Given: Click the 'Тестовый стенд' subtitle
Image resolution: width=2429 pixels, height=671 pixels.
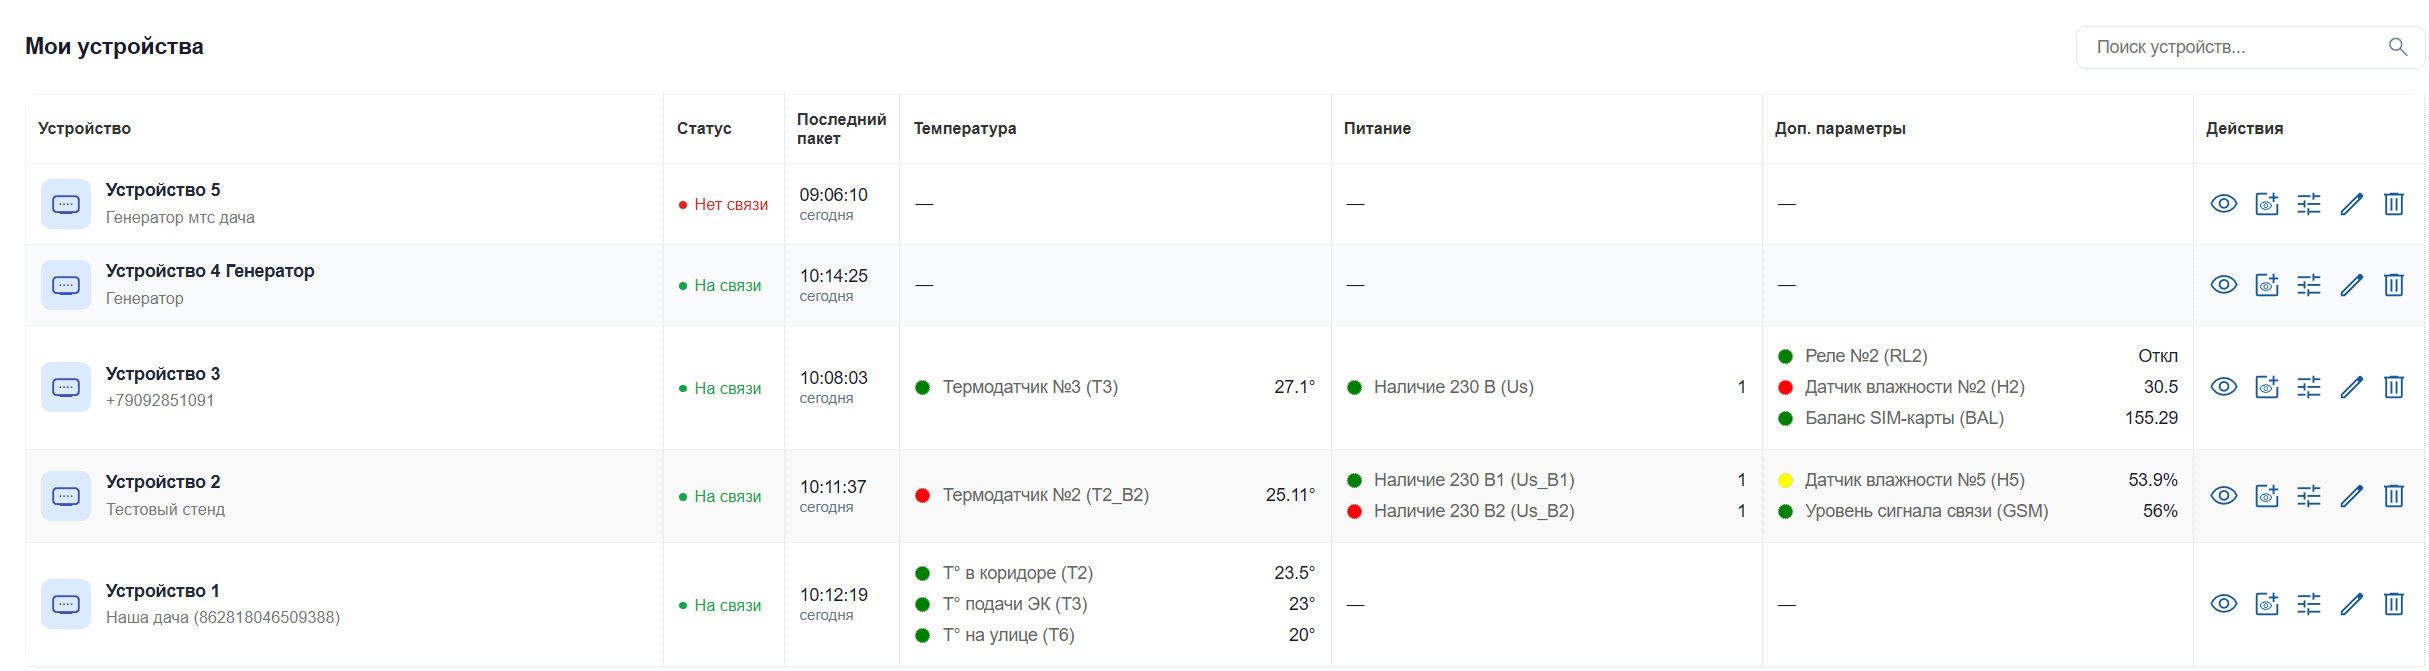Looking at the screenshot, I should point(165,510).
